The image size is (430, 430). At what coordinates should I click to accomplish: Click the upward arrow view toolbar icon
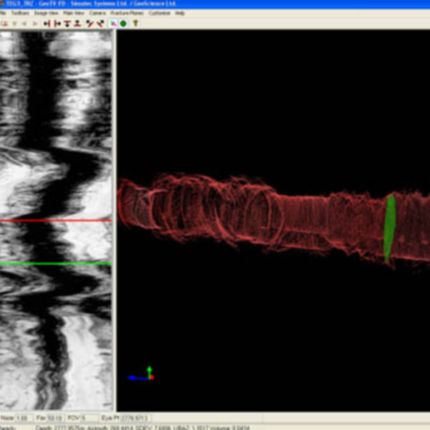click(x=77, y=23)
